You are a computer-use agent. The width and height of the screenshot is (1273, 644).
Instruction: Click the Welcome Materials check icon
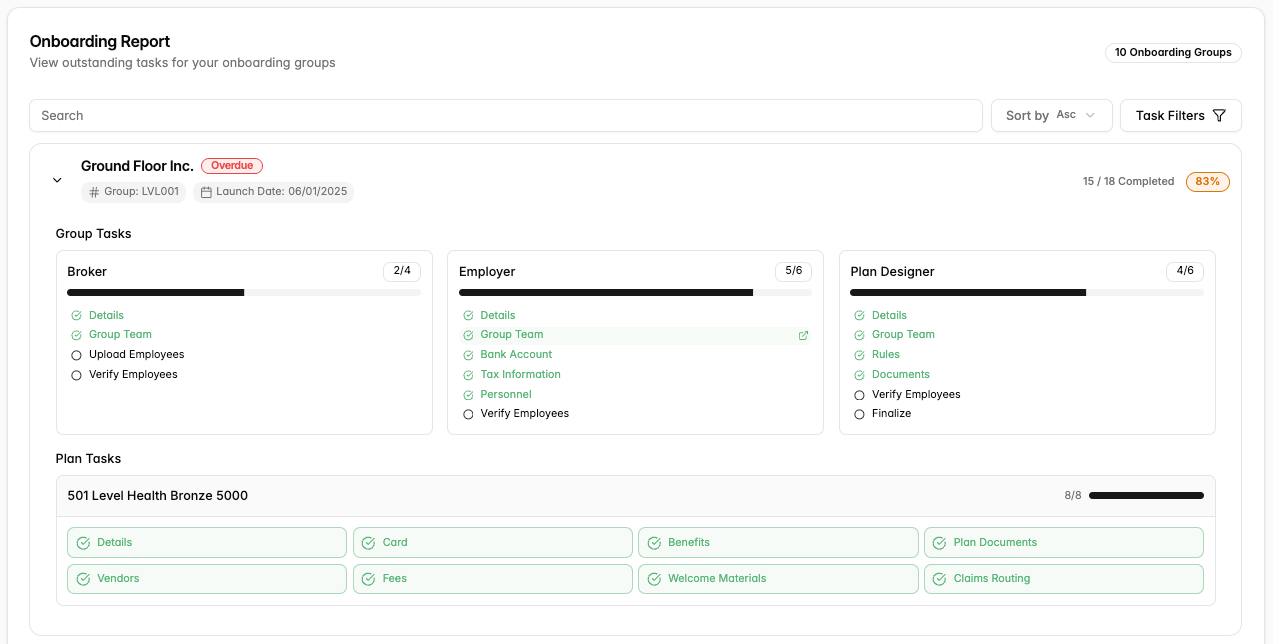654,579
